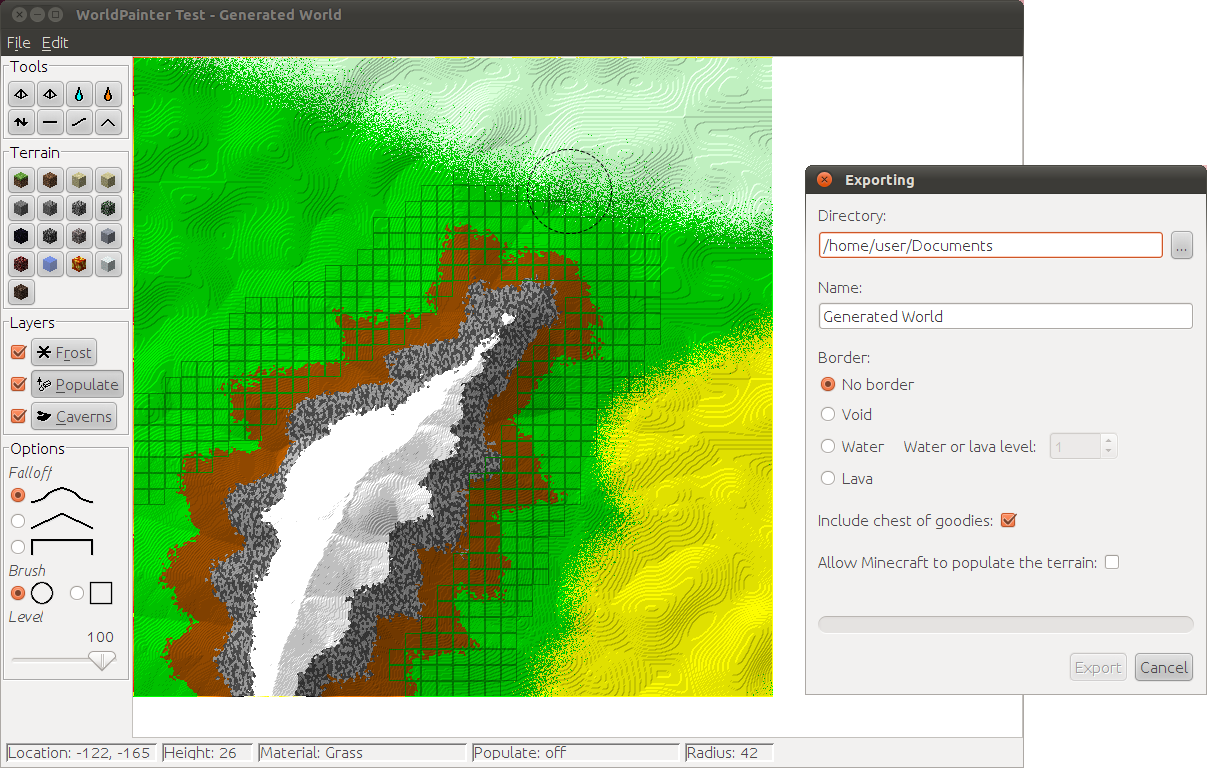The image size is (1207, 768).
Task: Select the Void border option
Action: pos(828,414)
